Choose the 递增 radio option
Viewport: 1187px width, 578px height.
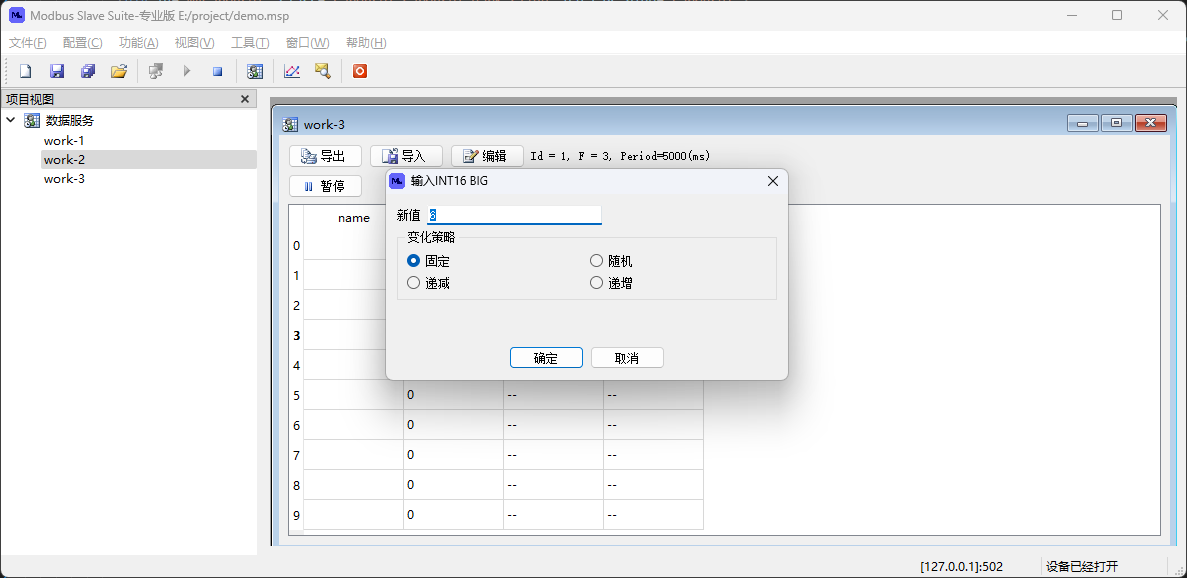coord(597,283)
